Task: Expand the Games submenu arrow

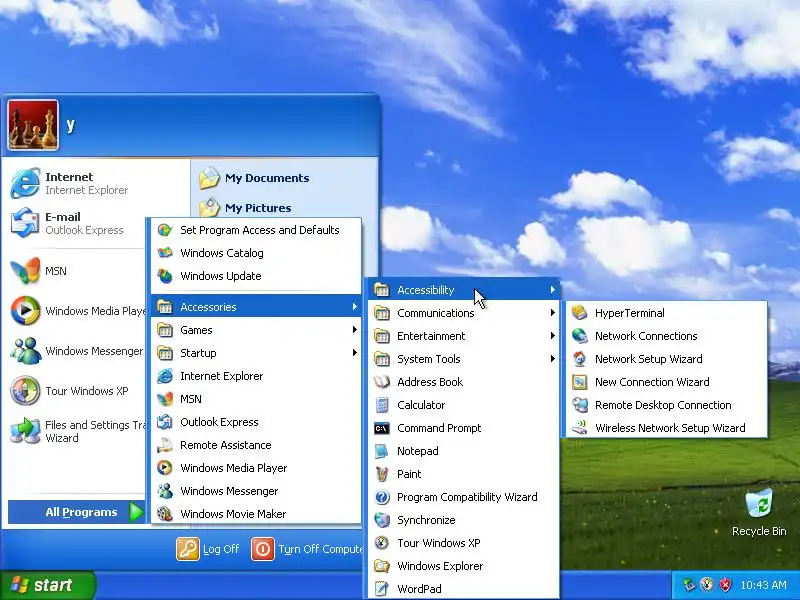Action: (x=355, y=330)
